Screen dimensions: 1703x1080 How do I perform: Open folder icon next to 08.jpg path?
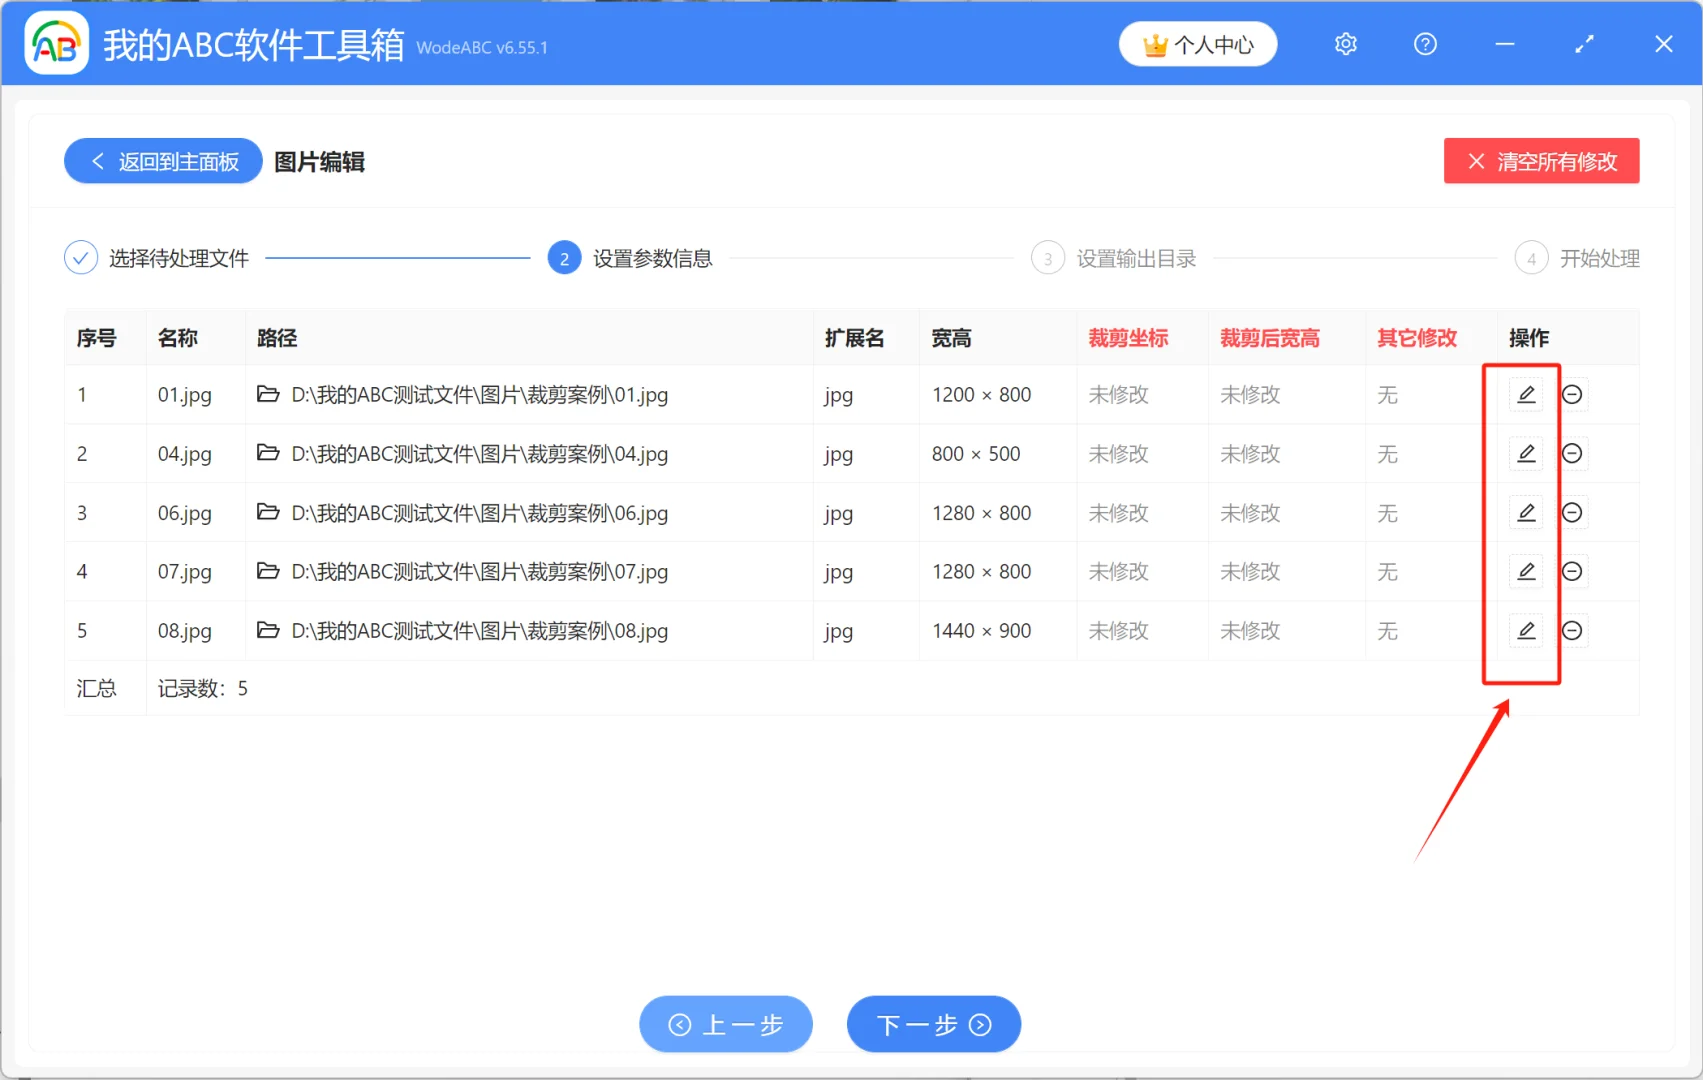pos(266,630)
